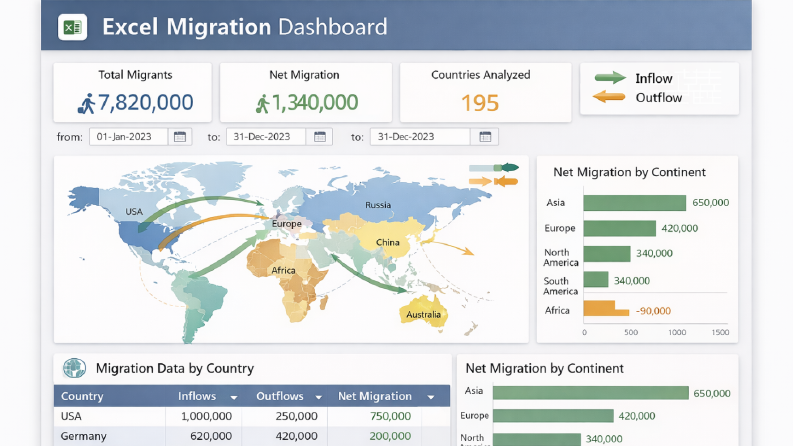Screen dimensions: 793x446
Task: Click the Africa label on the map
Action: pos(283,270)
